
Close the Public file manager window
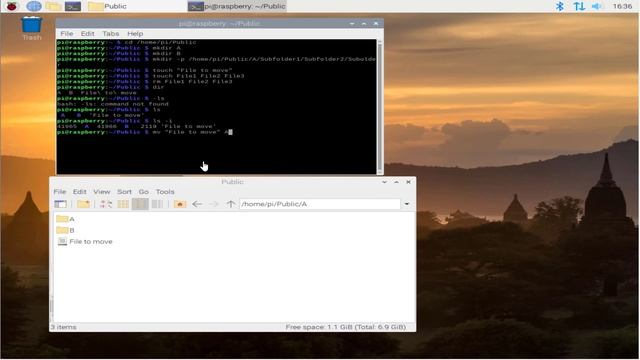pyautogui.click(x=408, y=182)
